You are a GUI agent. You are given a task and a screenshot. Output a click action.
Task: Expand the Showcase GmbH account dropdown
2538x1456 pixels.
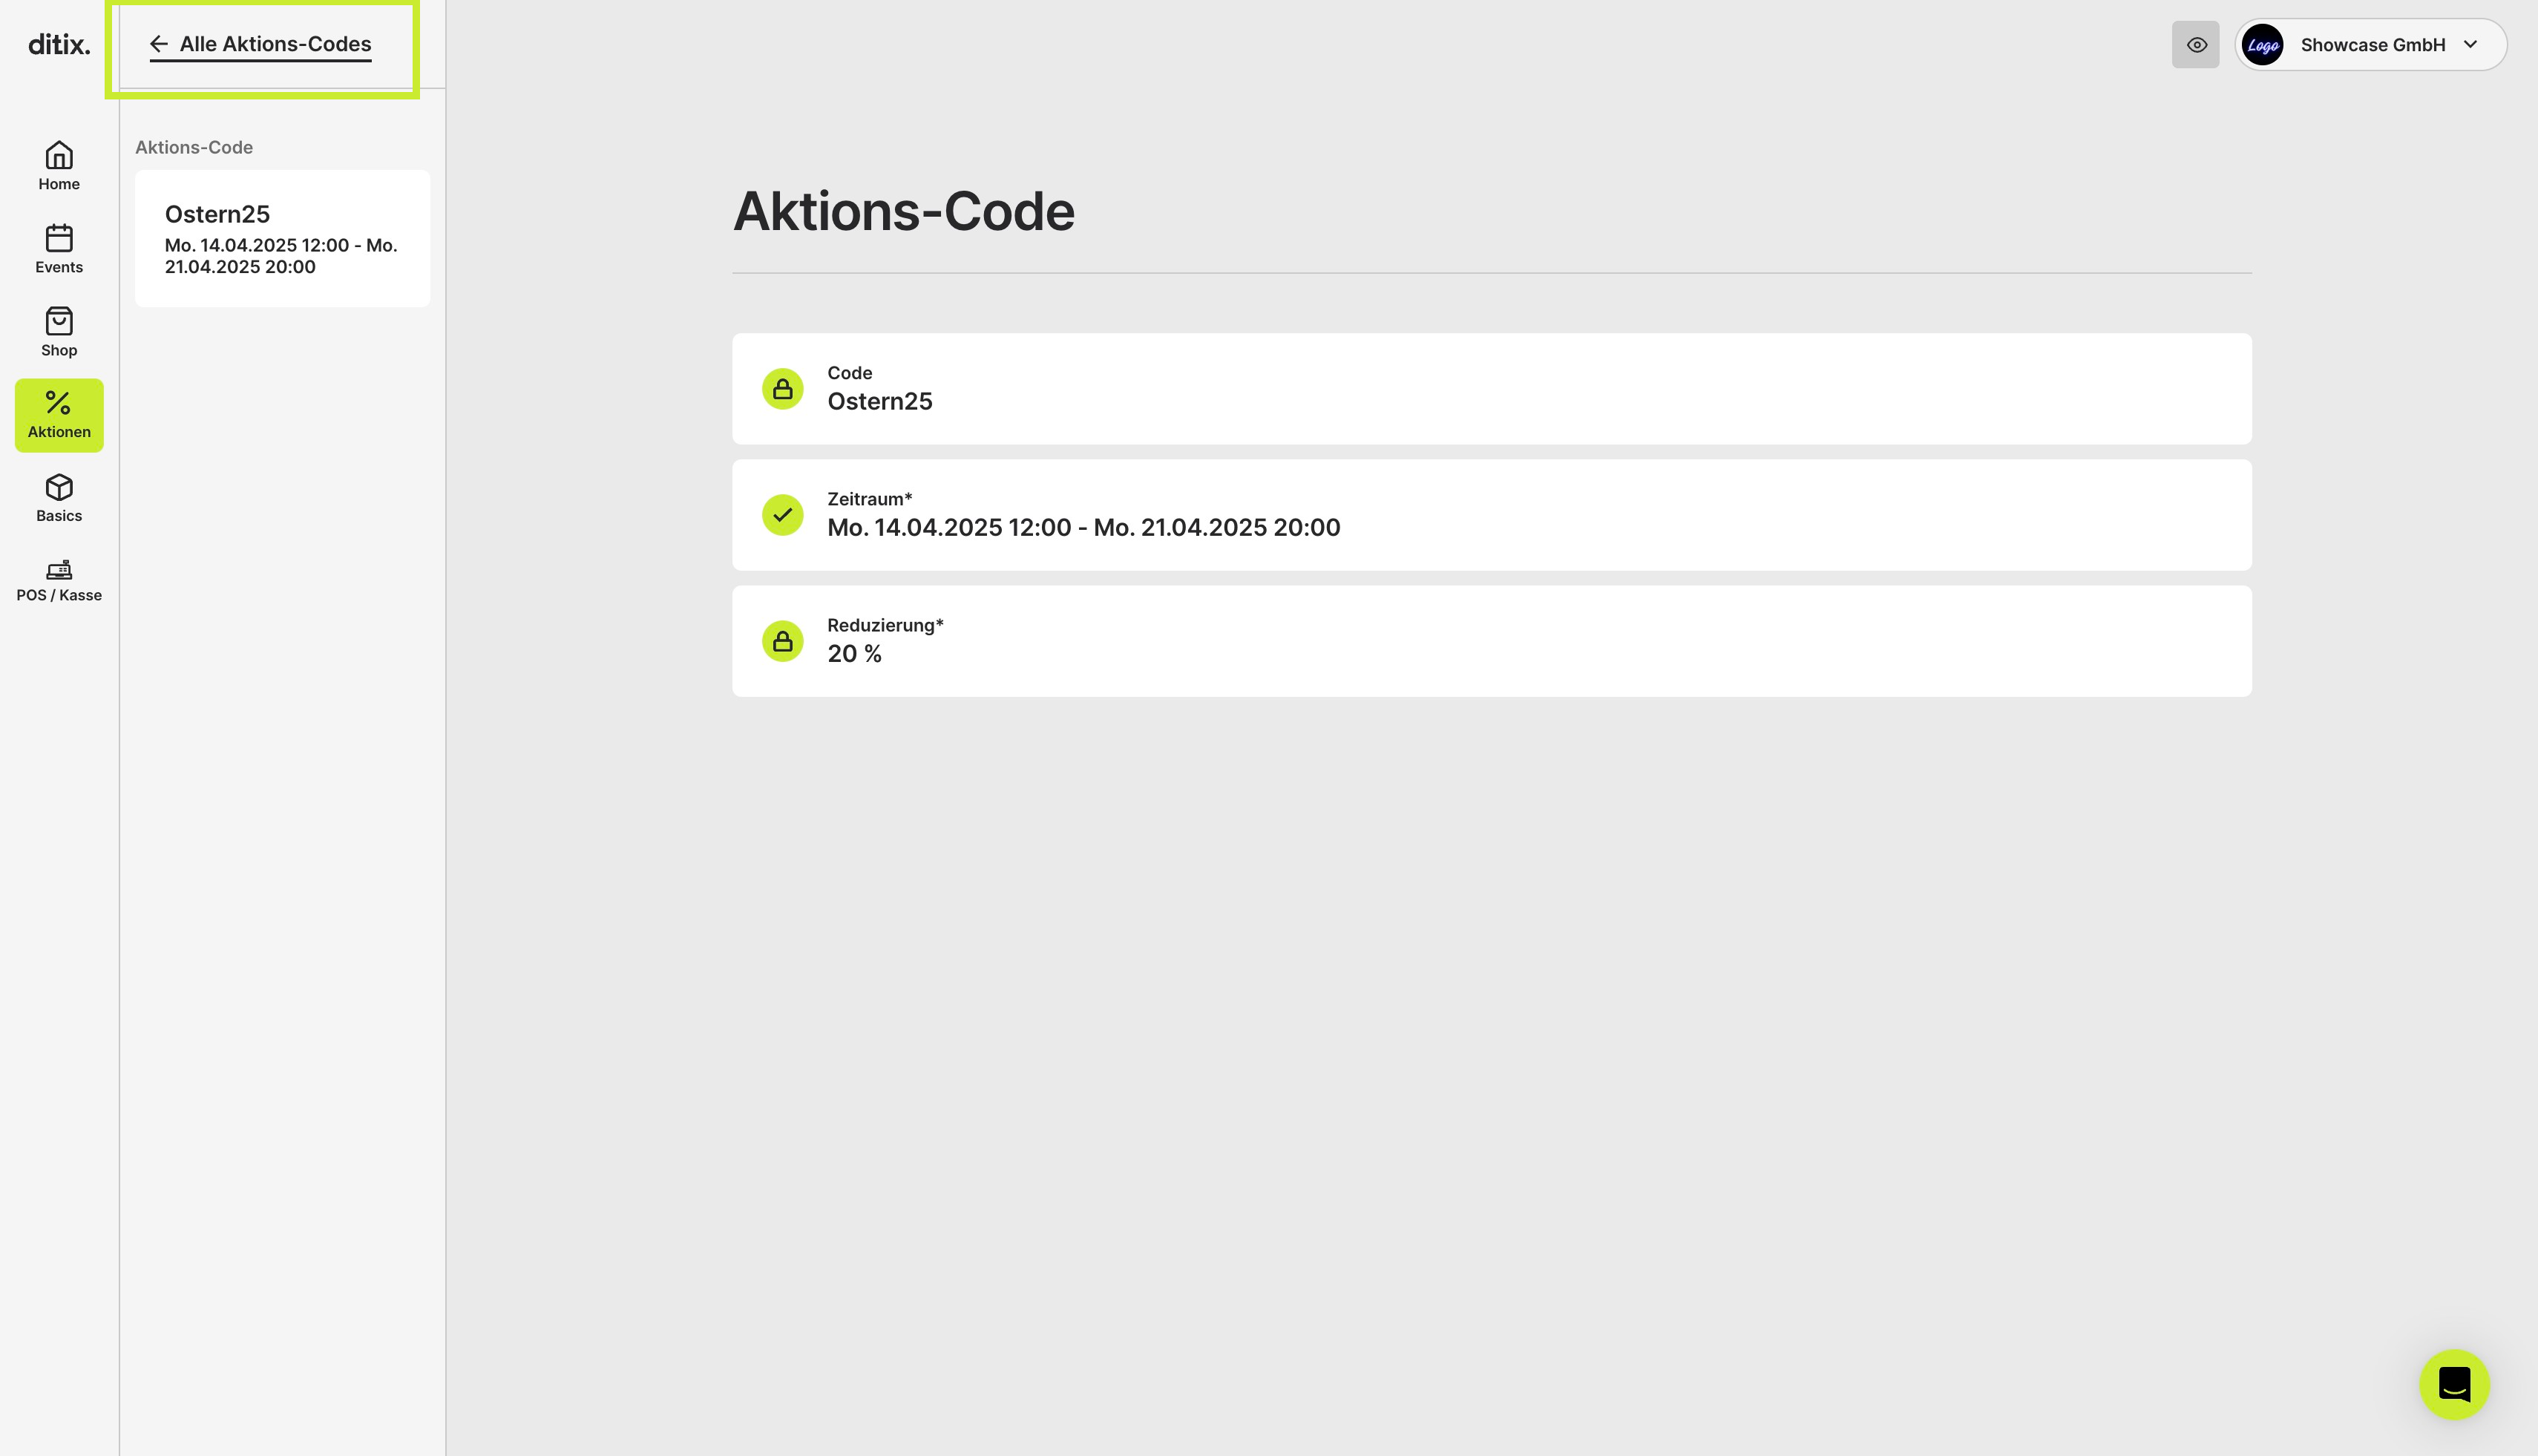(2371, 45)
